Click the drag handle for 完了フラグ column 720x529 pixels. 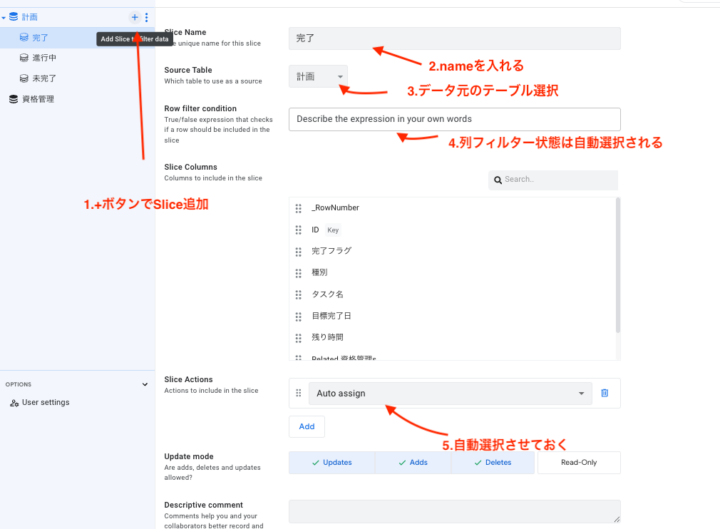(x=298, y=251)
